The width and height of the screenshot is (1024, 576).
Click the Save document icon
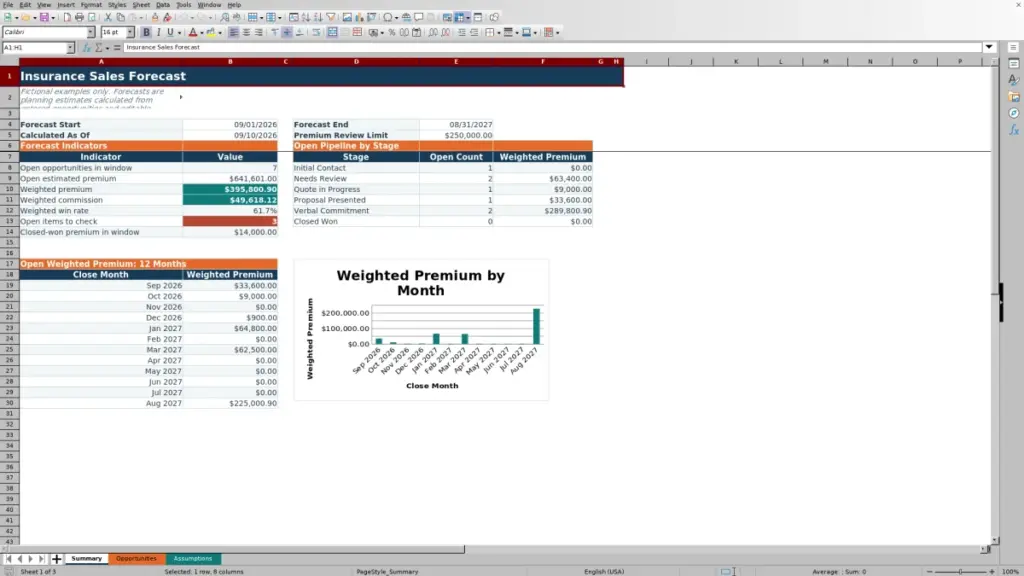[44, 18]
